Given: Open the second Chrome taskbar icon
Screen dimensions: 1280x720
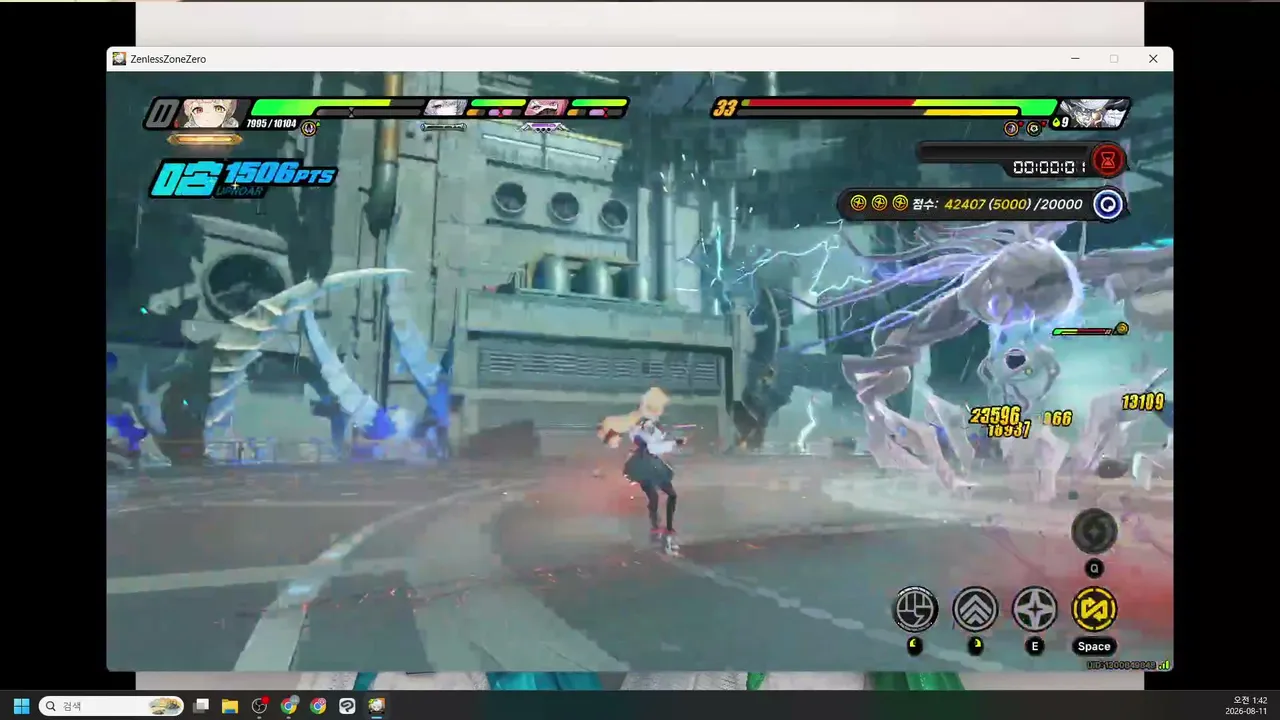Looking at the screenshot, I should coord(318,706).
